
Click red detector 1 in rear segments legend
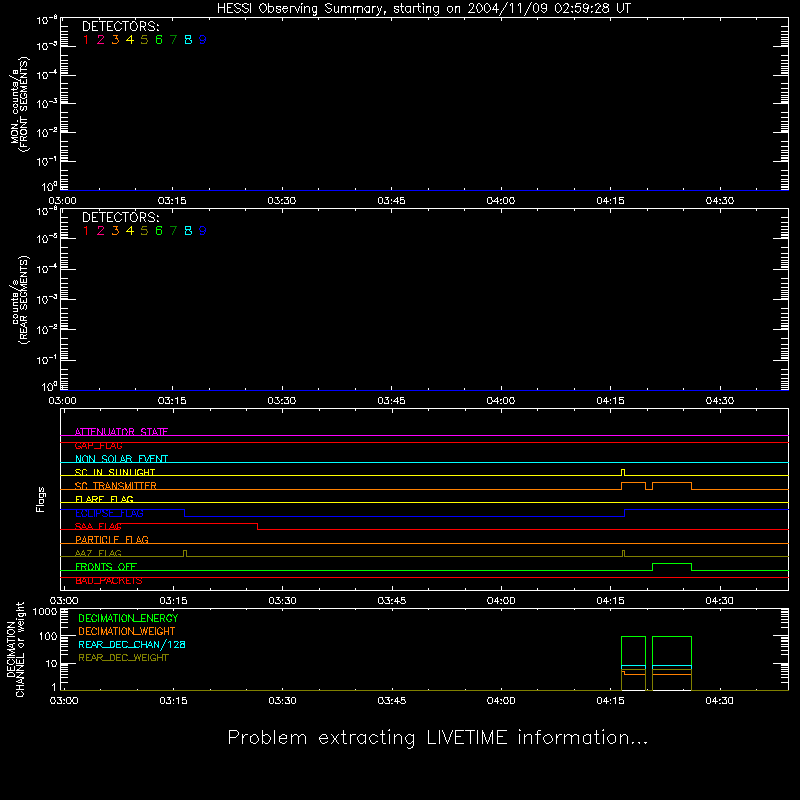86,231
